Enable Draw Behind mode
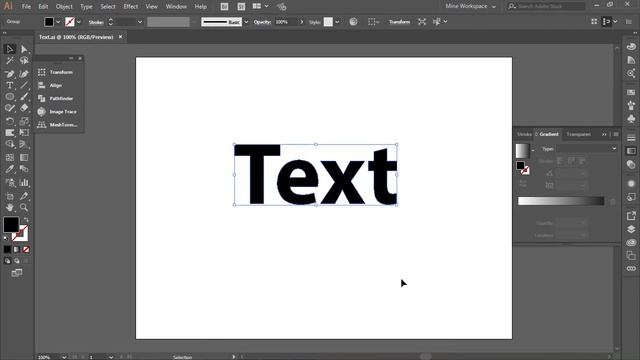Screen dimensions: 640x360 [17, 261]
